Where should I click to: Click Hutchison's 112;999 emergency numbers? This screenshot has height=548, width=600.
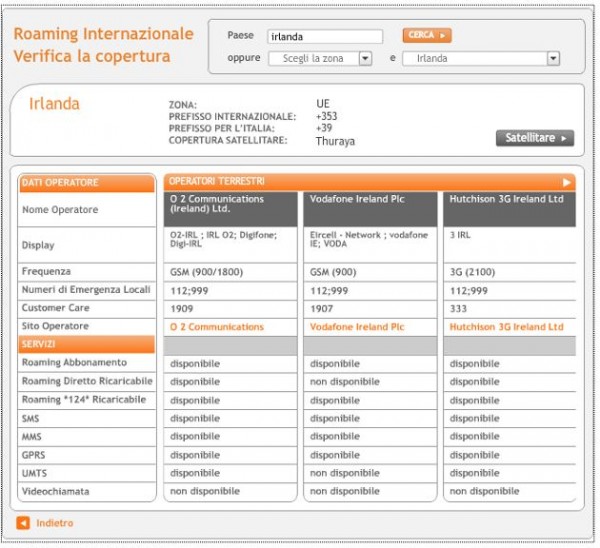point(468,291)
